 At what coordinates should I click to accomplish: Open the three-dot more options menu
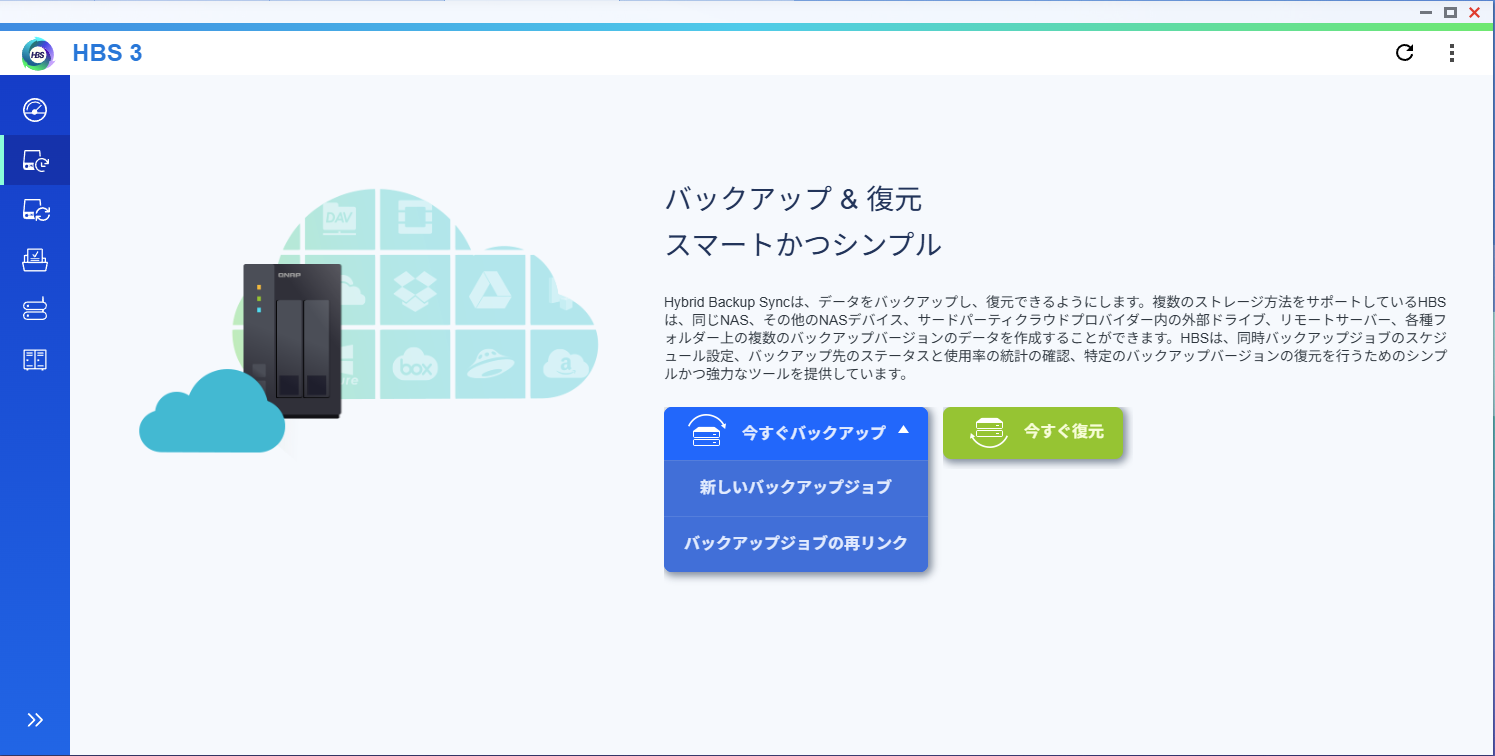click(1452, 53)
